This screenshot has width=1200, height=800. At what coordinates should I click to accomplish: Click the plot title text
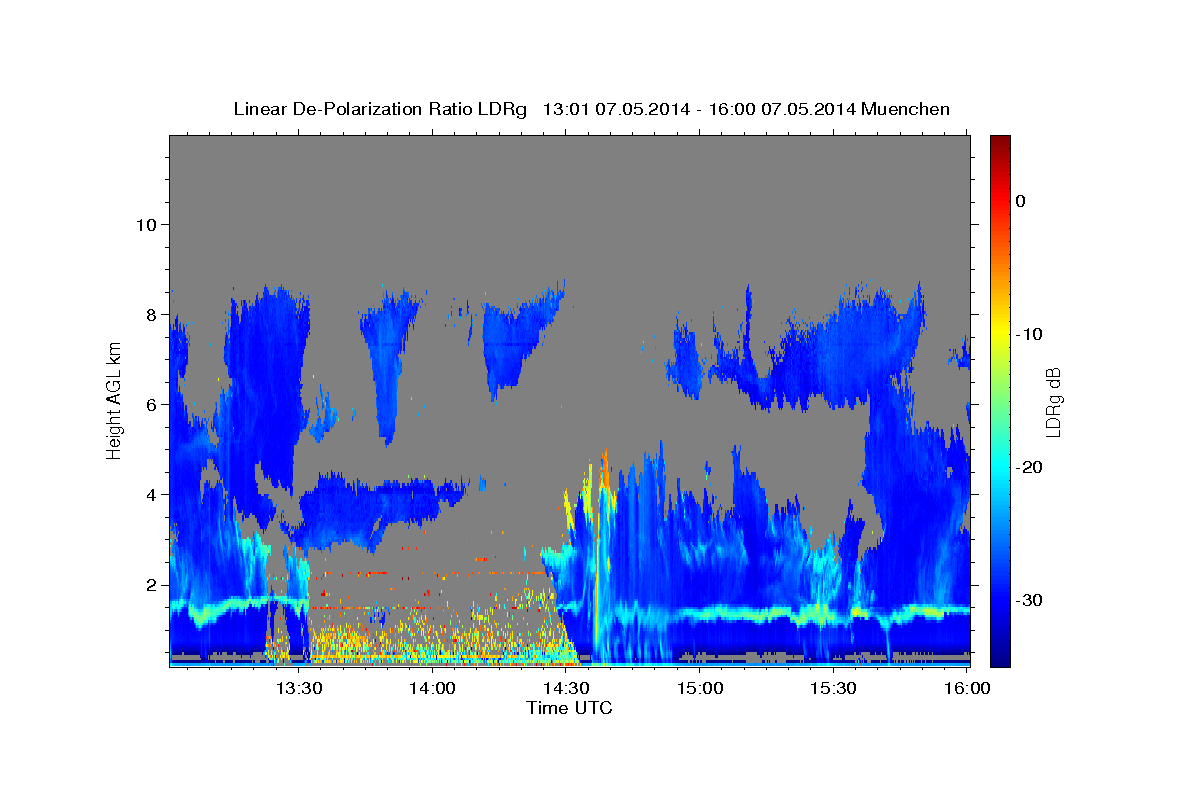(x=591, y=109)
